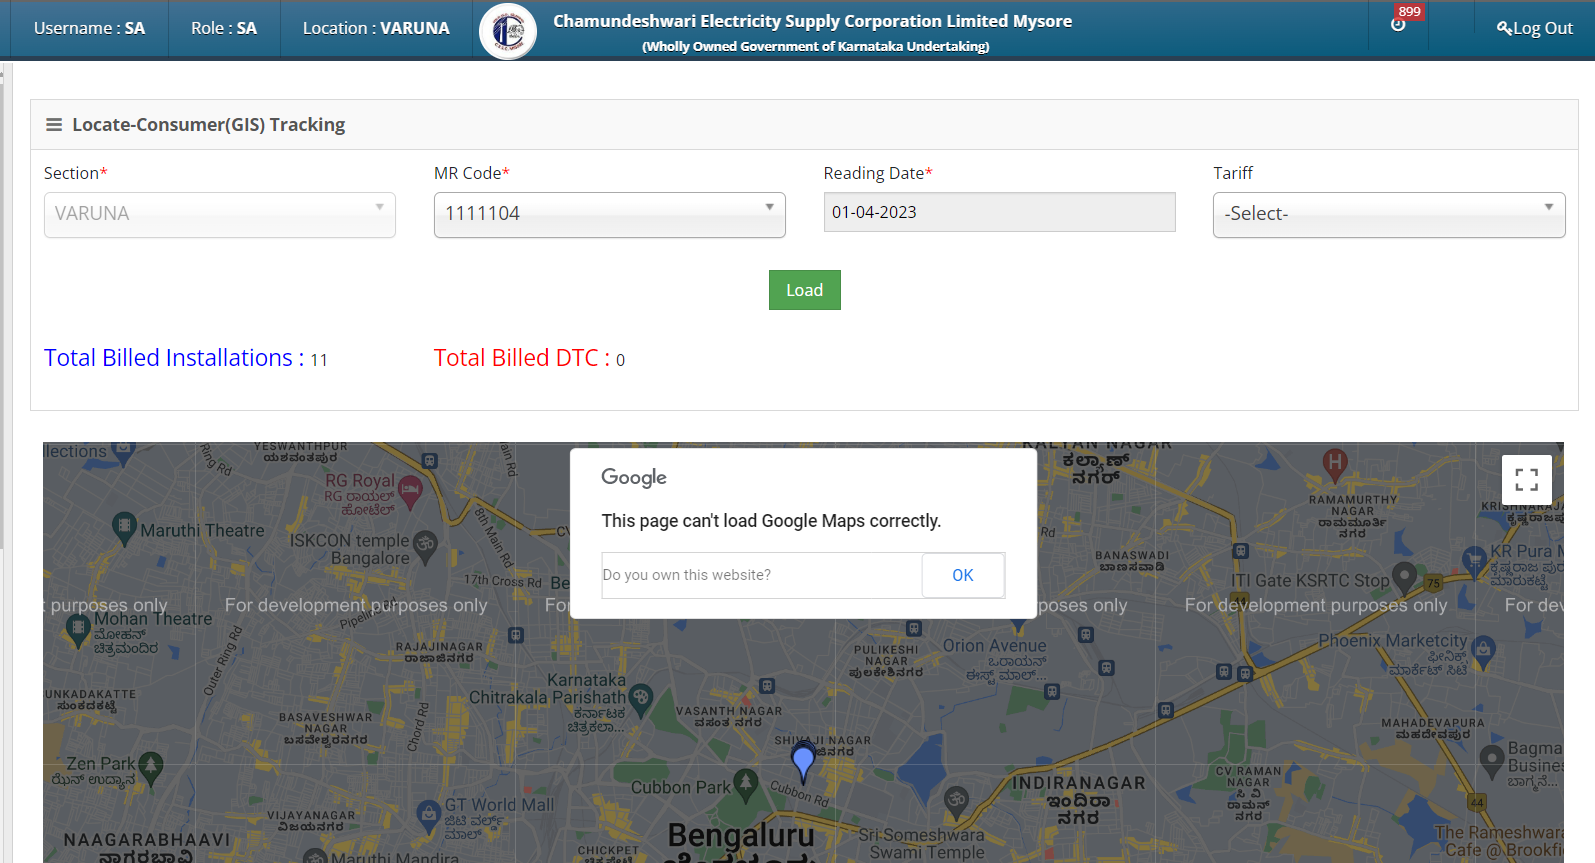Click OK in the Google Maps dialog
The height and width of the screenshot is (863, 1595).
coord(963,575)
